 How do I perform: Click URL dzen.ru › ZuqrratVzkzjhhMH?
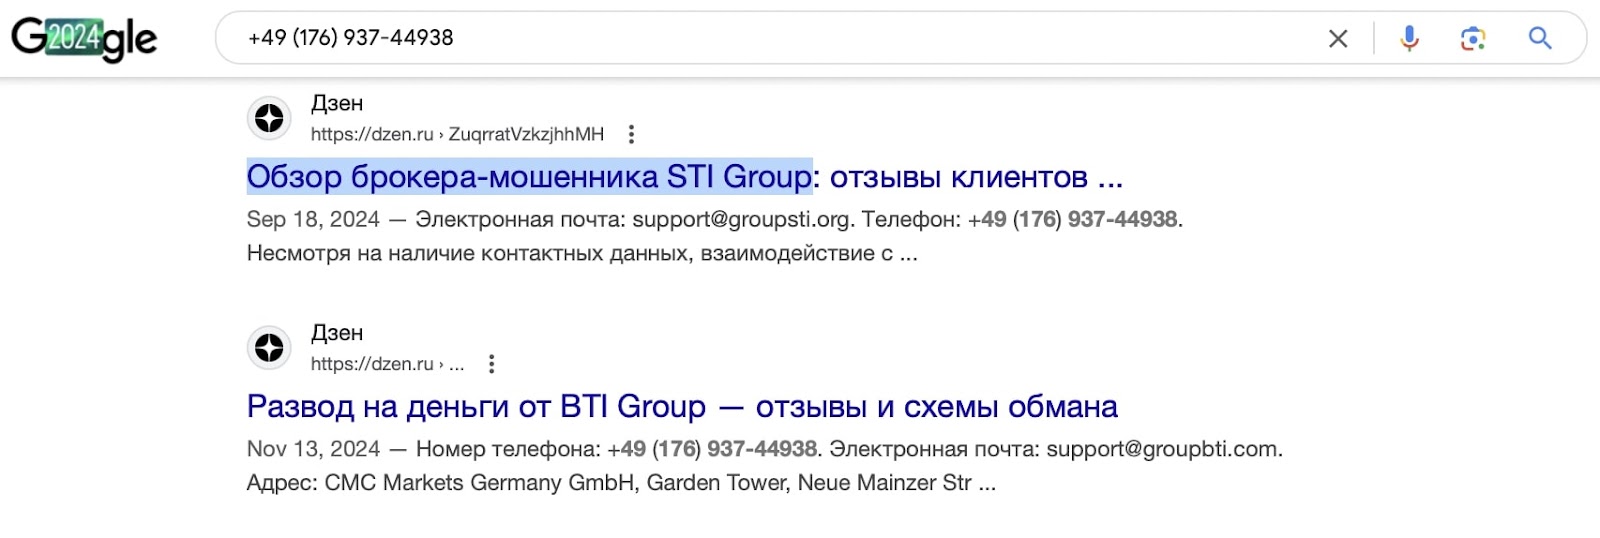point(457,134)
